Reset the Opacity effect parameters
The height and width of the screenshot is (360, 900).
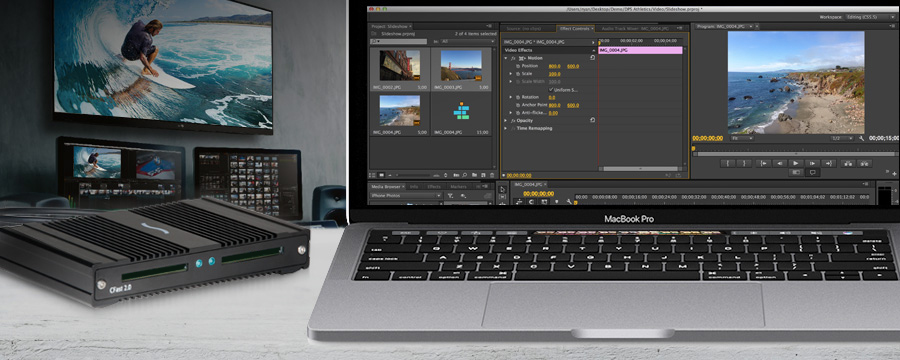pyautogui.click(x=592, y=120)
